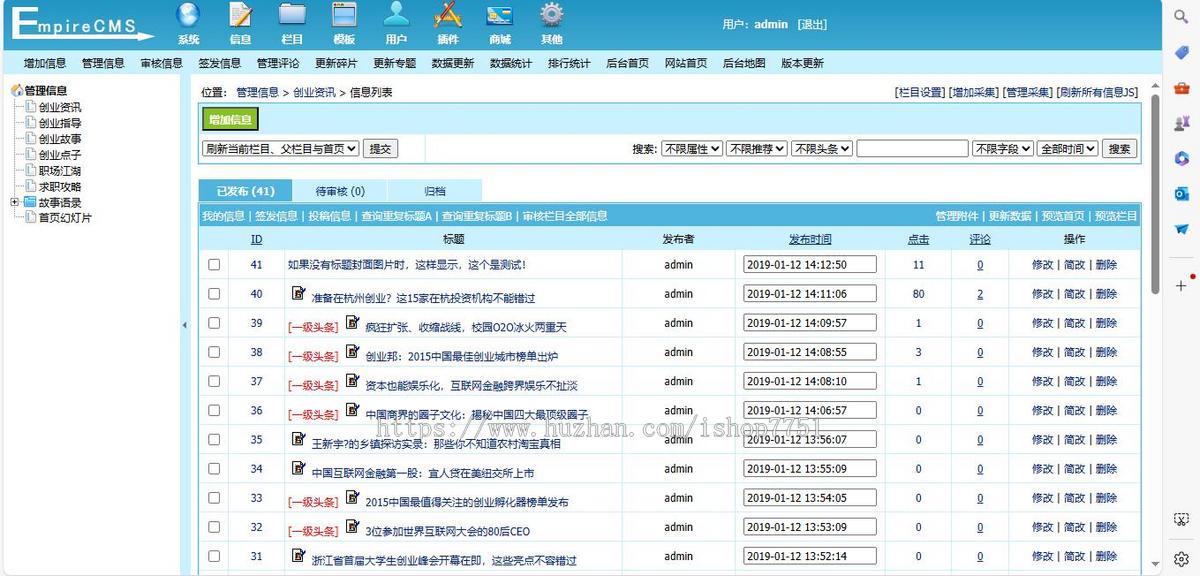Open the 刷新当前栏目 refresh scope dropdown
Screen dimensions: 1200x576
coord(280,148)
